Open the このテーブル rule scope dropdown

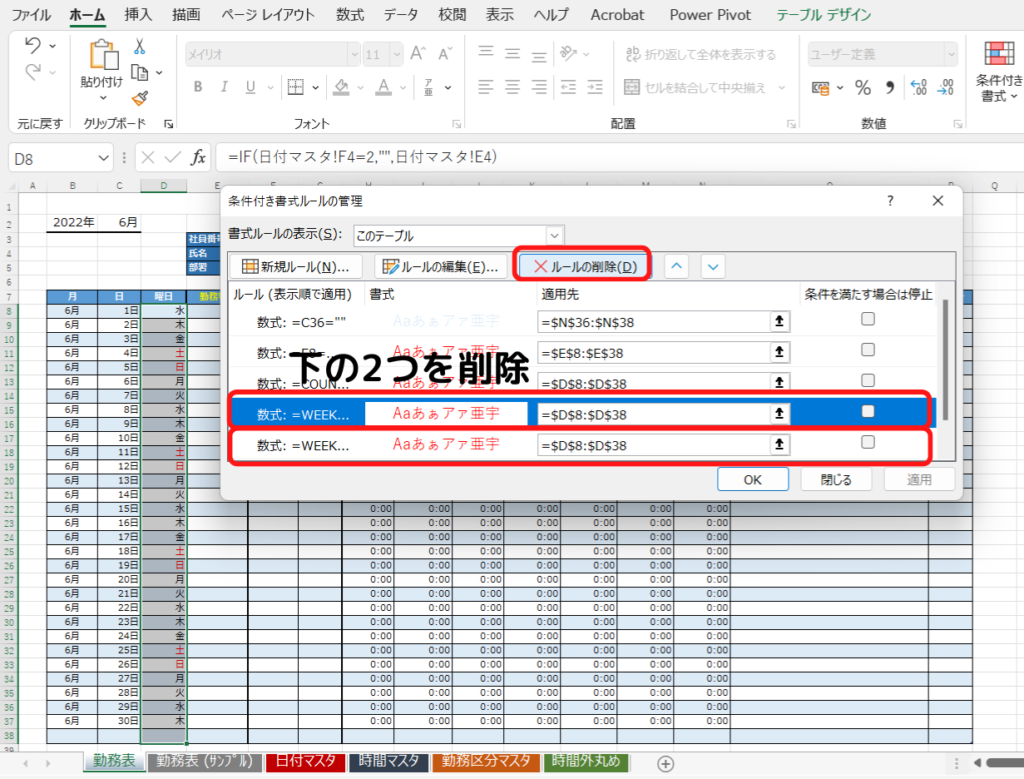tap(554, 235)
